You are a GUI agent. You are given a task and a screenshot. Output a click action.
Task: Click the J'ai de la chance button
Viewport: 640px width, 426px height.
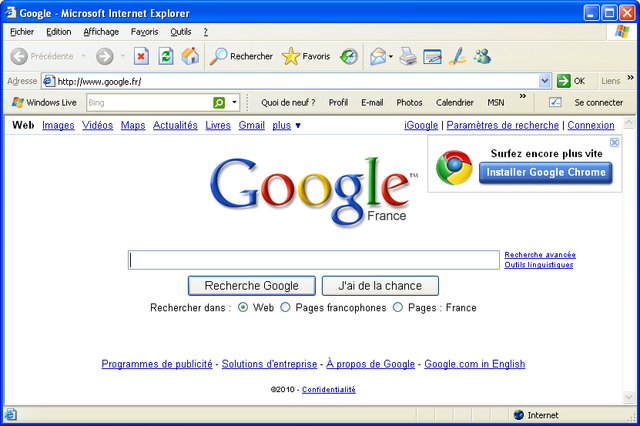pyautogui.click(x=380, y=286)
